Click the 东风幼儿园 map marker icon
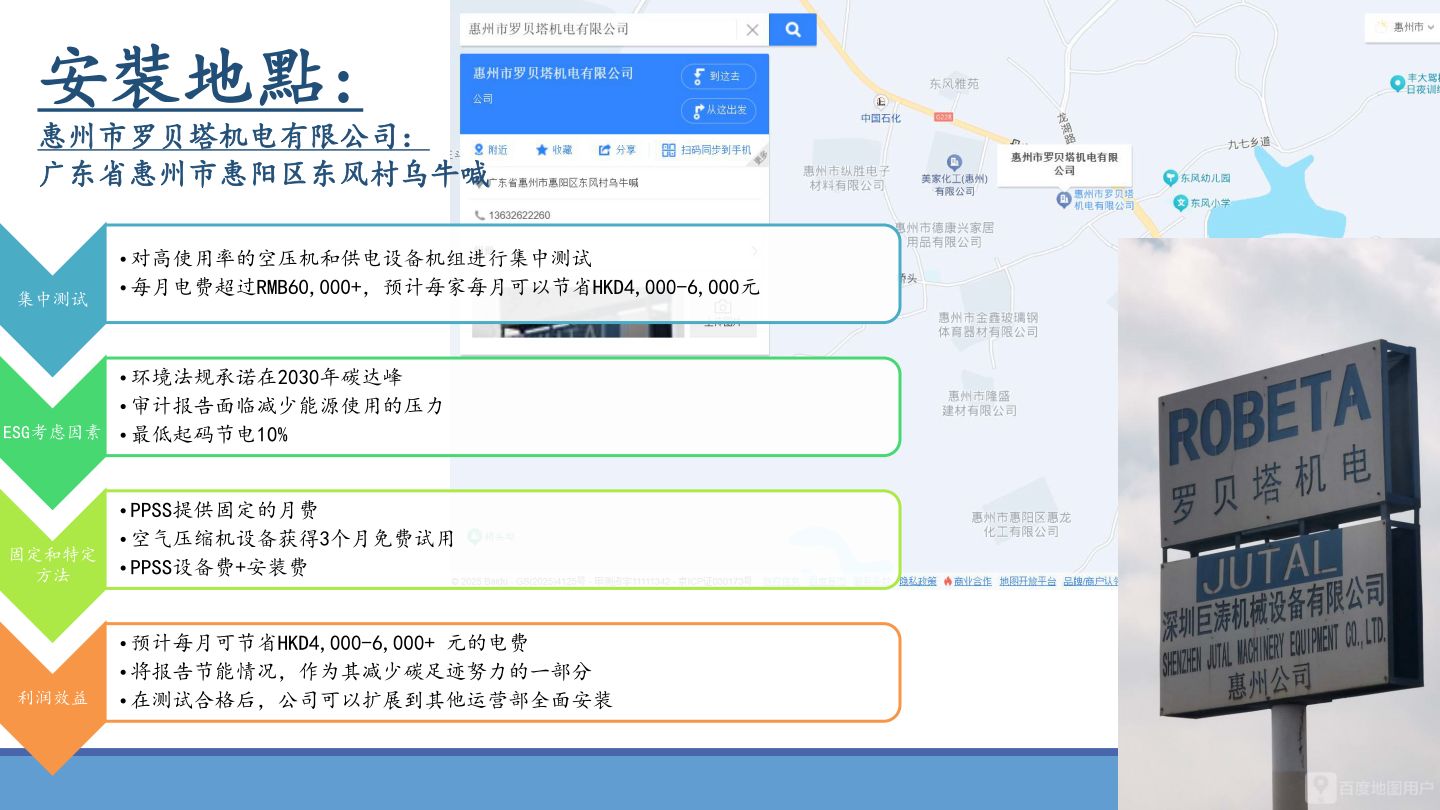The image size is (1440, 810). point(1170,178)
